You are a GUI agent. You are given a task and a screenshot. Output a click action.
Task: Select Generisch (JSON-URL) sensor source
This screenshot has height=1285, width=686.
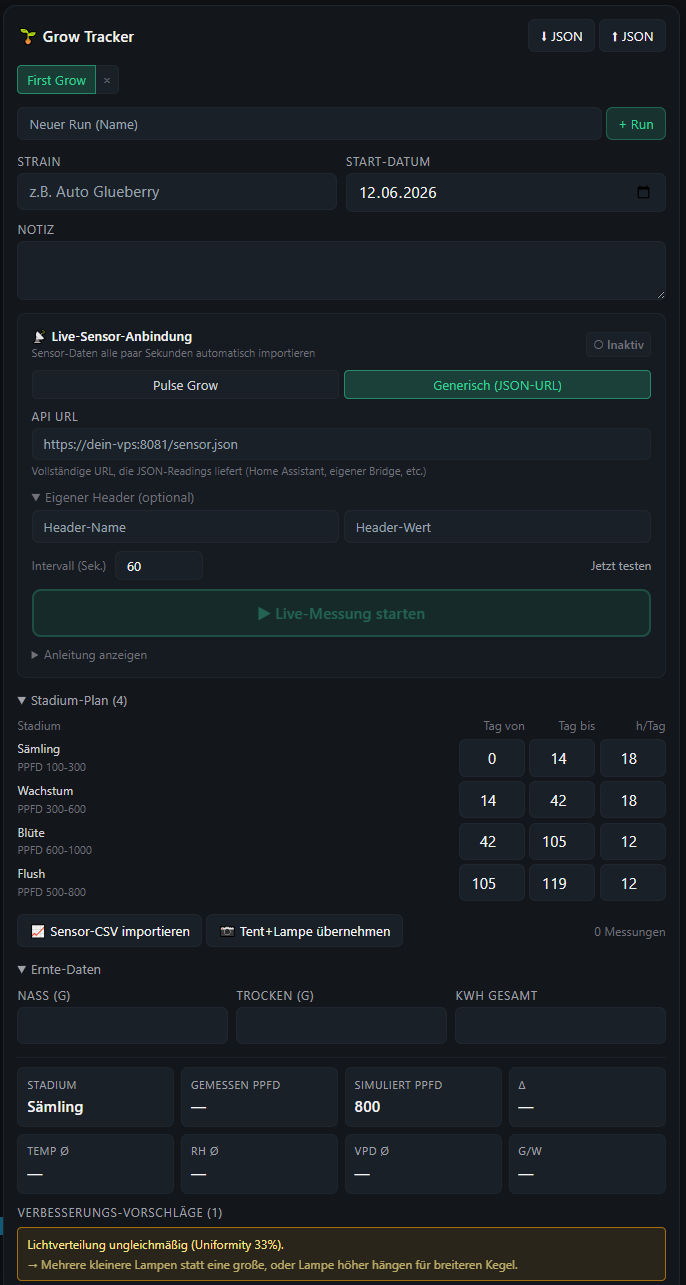tap(497, 385)
